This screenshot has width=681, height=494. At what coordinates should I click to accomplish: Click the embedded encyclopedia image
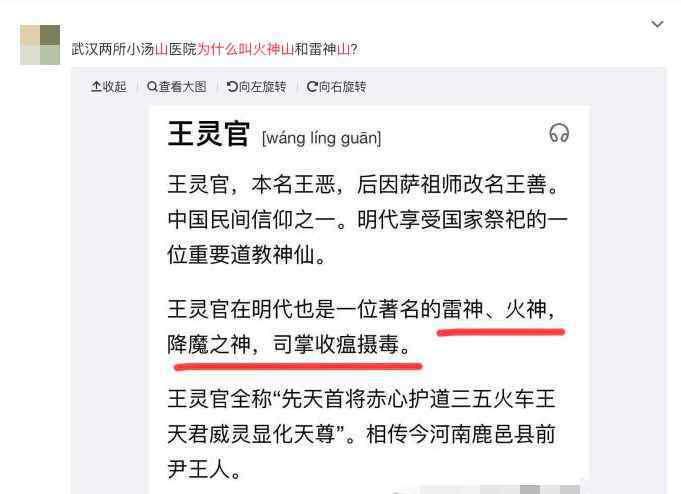(370, 300)
